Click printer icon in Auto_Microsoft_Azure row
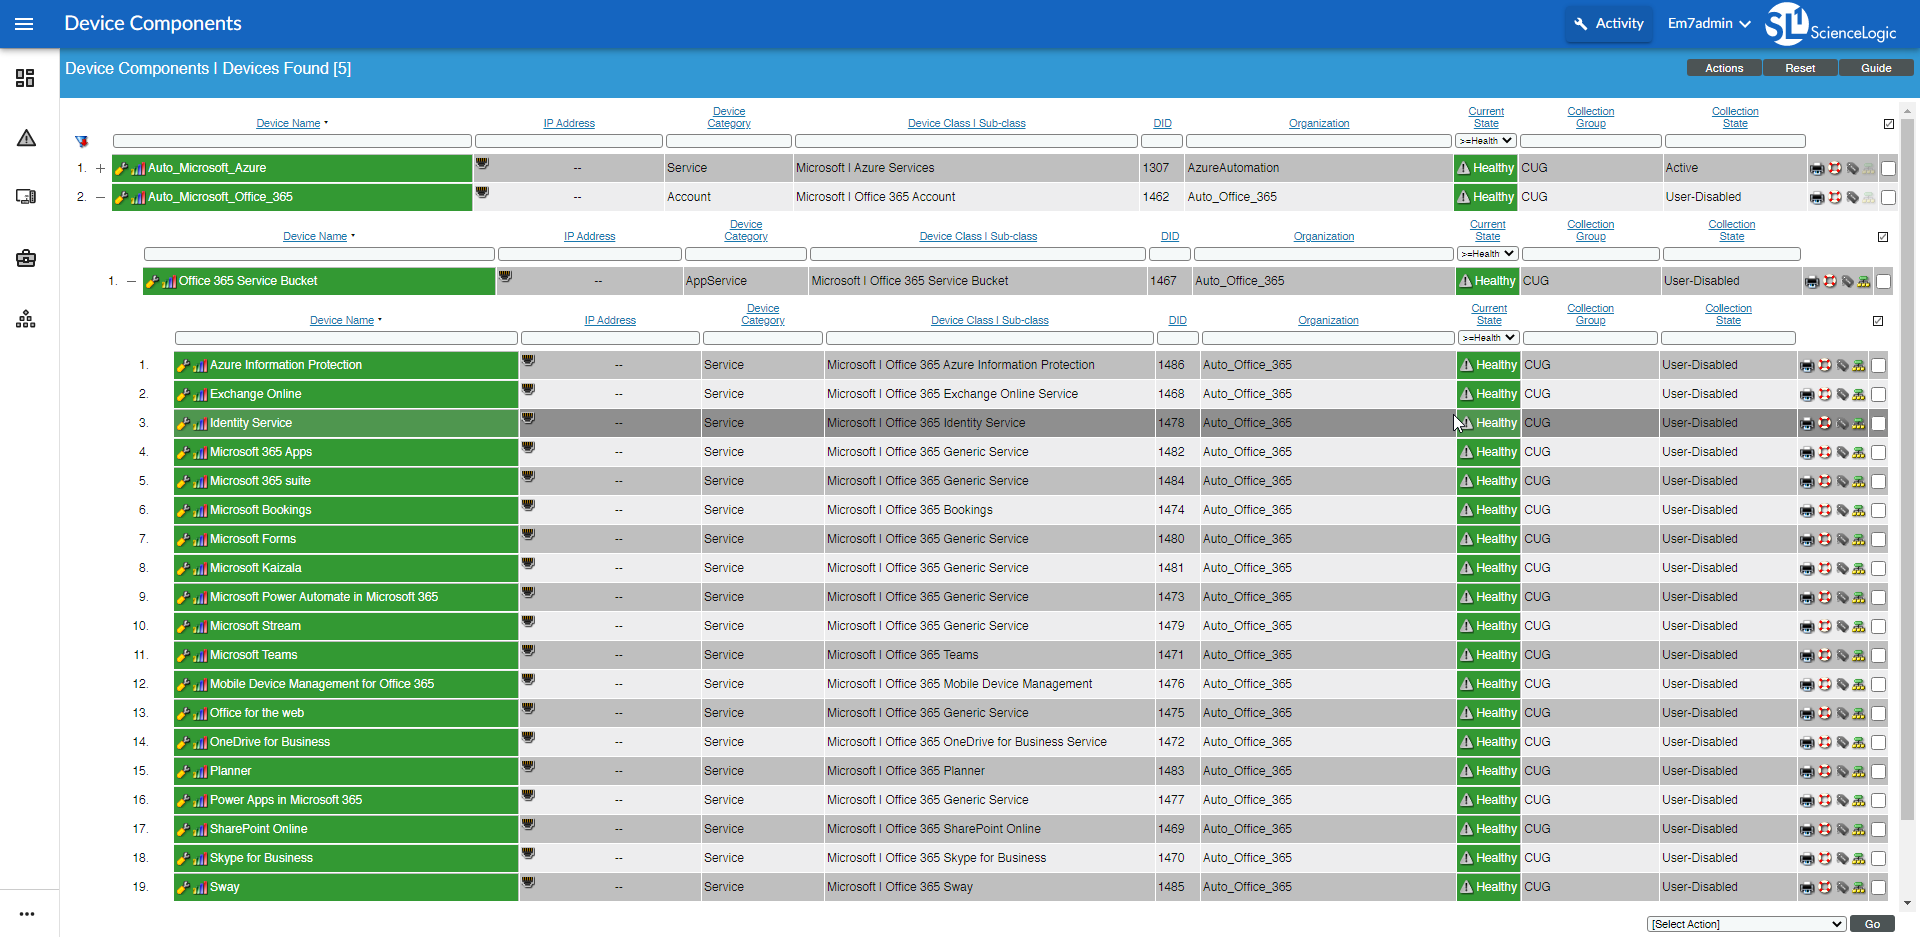Screen dimensions: 1920x937 [1817, 169]
